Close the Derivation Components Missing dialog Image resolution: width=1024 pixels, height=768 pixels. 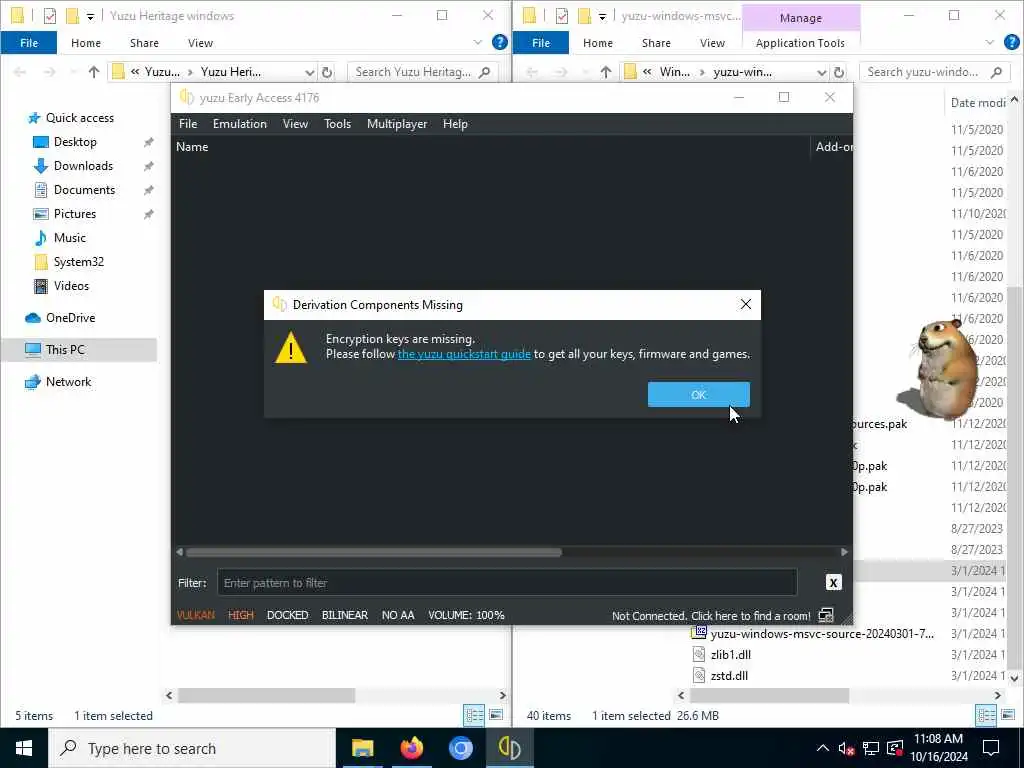745,304
